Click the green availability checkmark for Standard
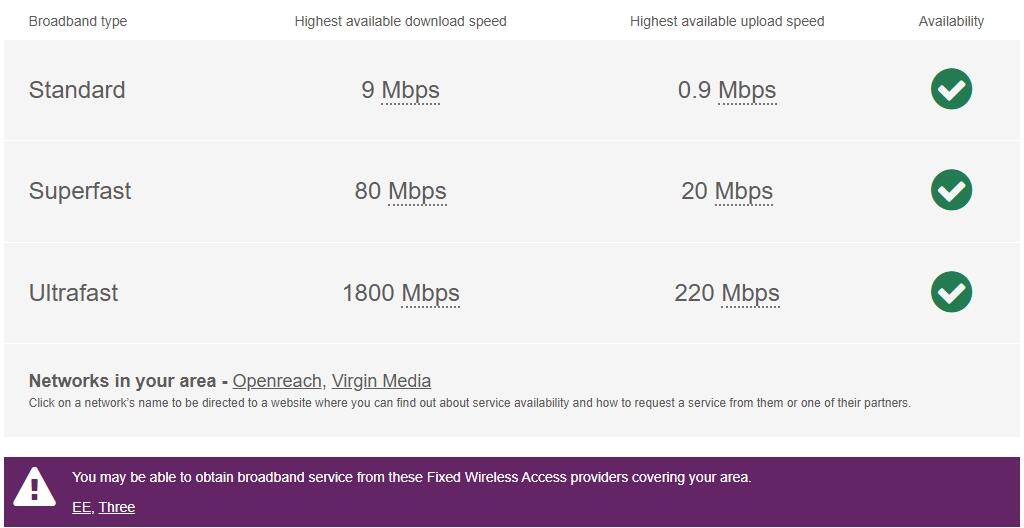 [951, 89]
